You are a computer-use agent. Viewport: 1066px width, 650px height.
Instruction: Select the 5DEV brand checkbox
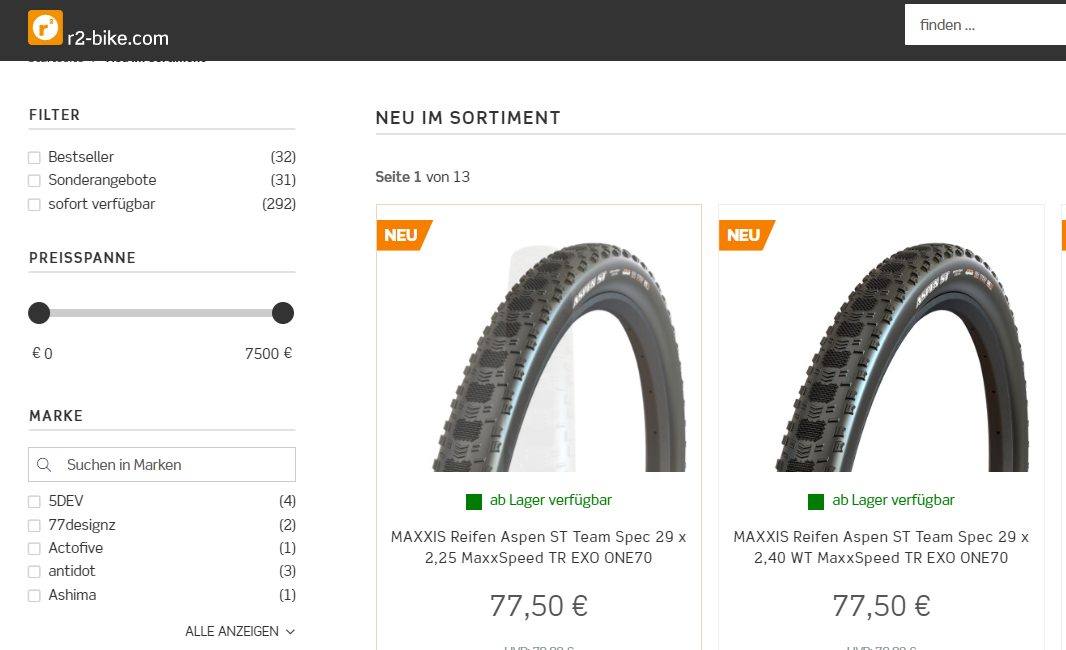pos(34,502)
